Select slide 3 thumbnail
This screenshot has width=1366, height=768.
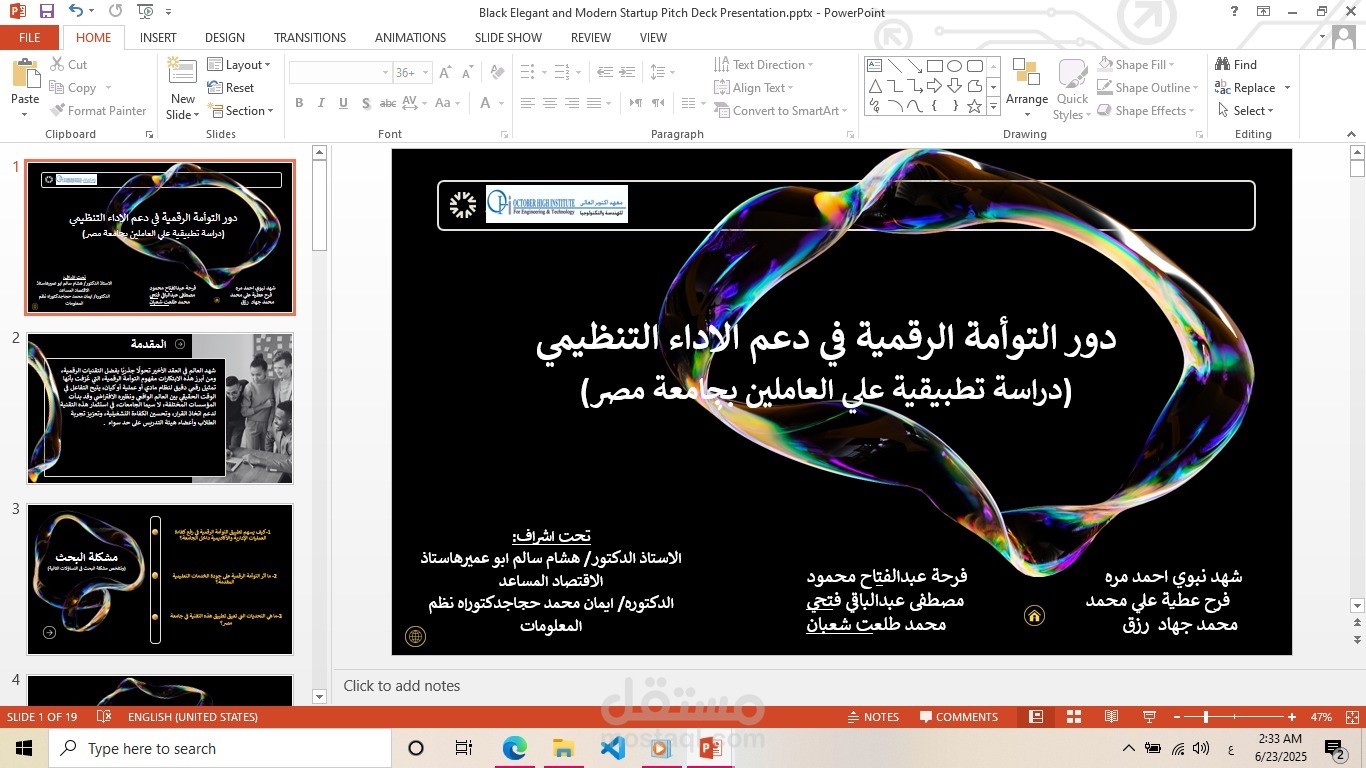[x=160, y=579]
